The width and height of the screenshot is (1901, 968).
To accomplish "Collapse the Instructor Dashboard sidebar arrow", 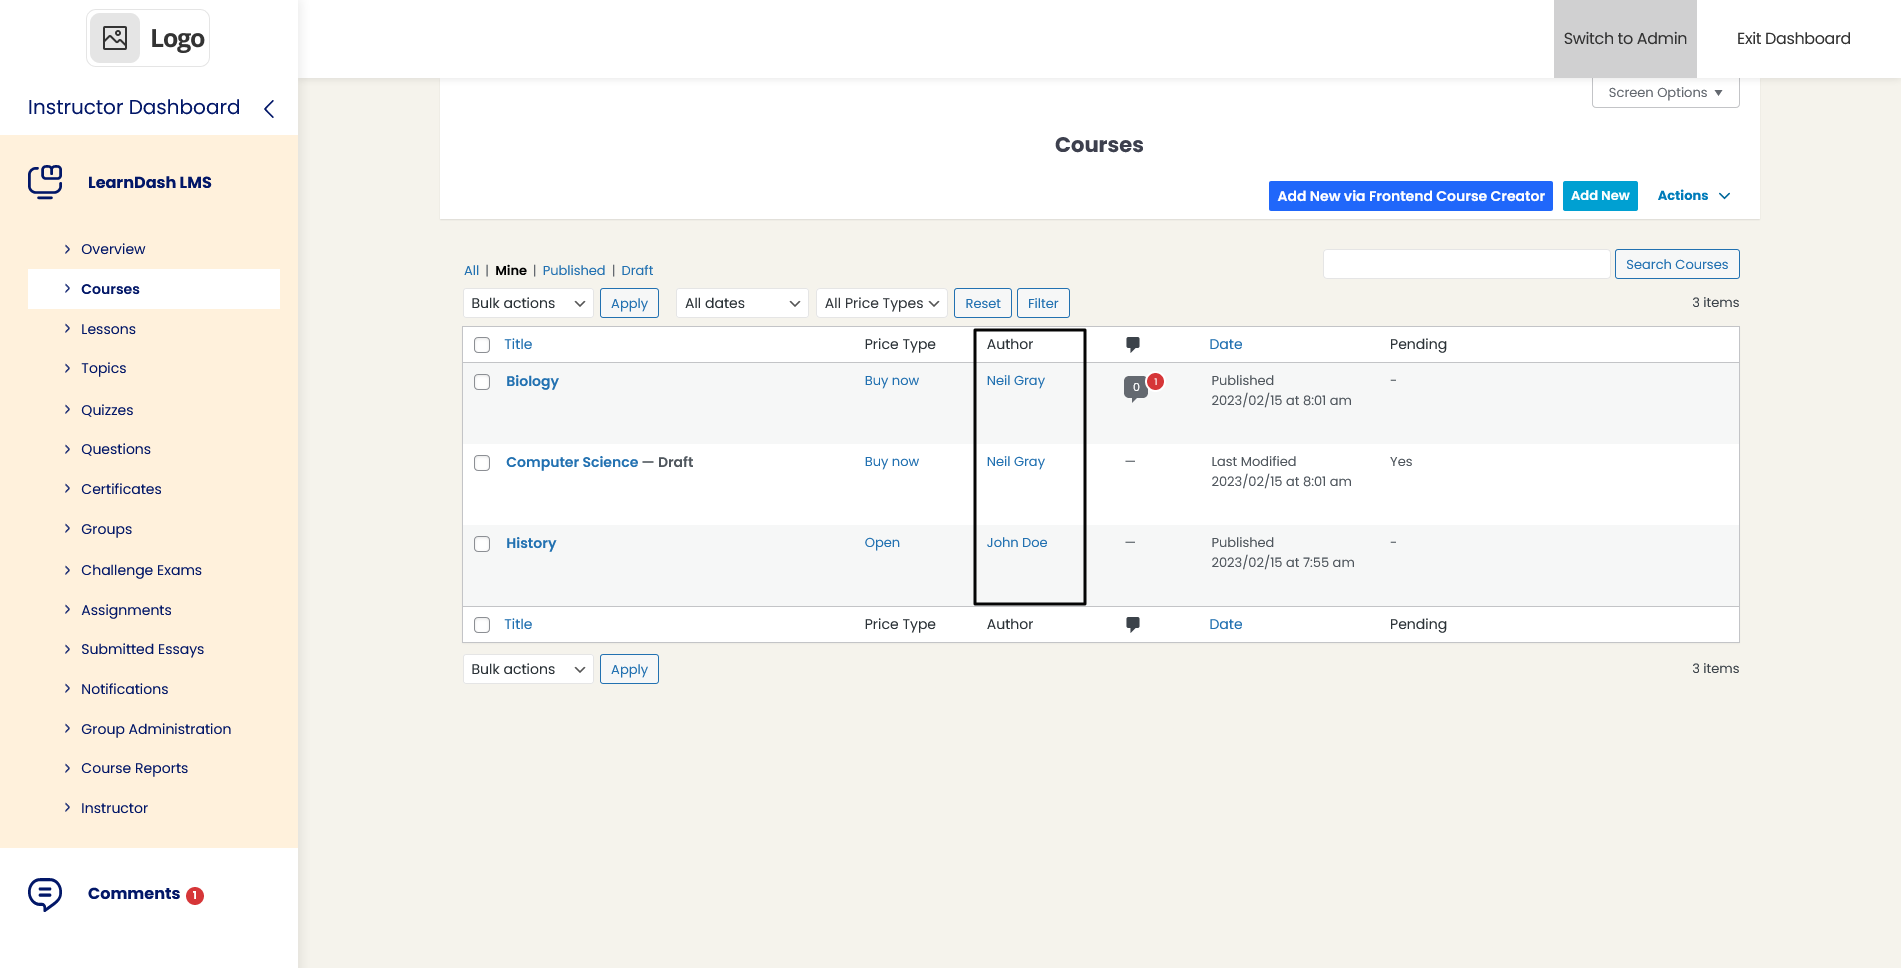I will (x=269, y=108).
